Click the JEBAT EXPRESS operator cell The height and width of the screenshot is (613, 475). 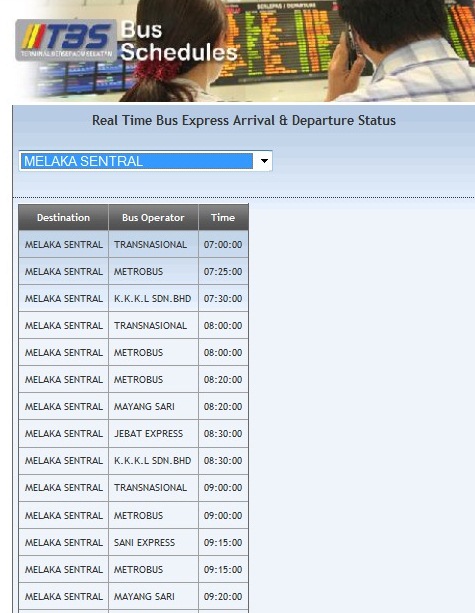(x=153, y=434)
